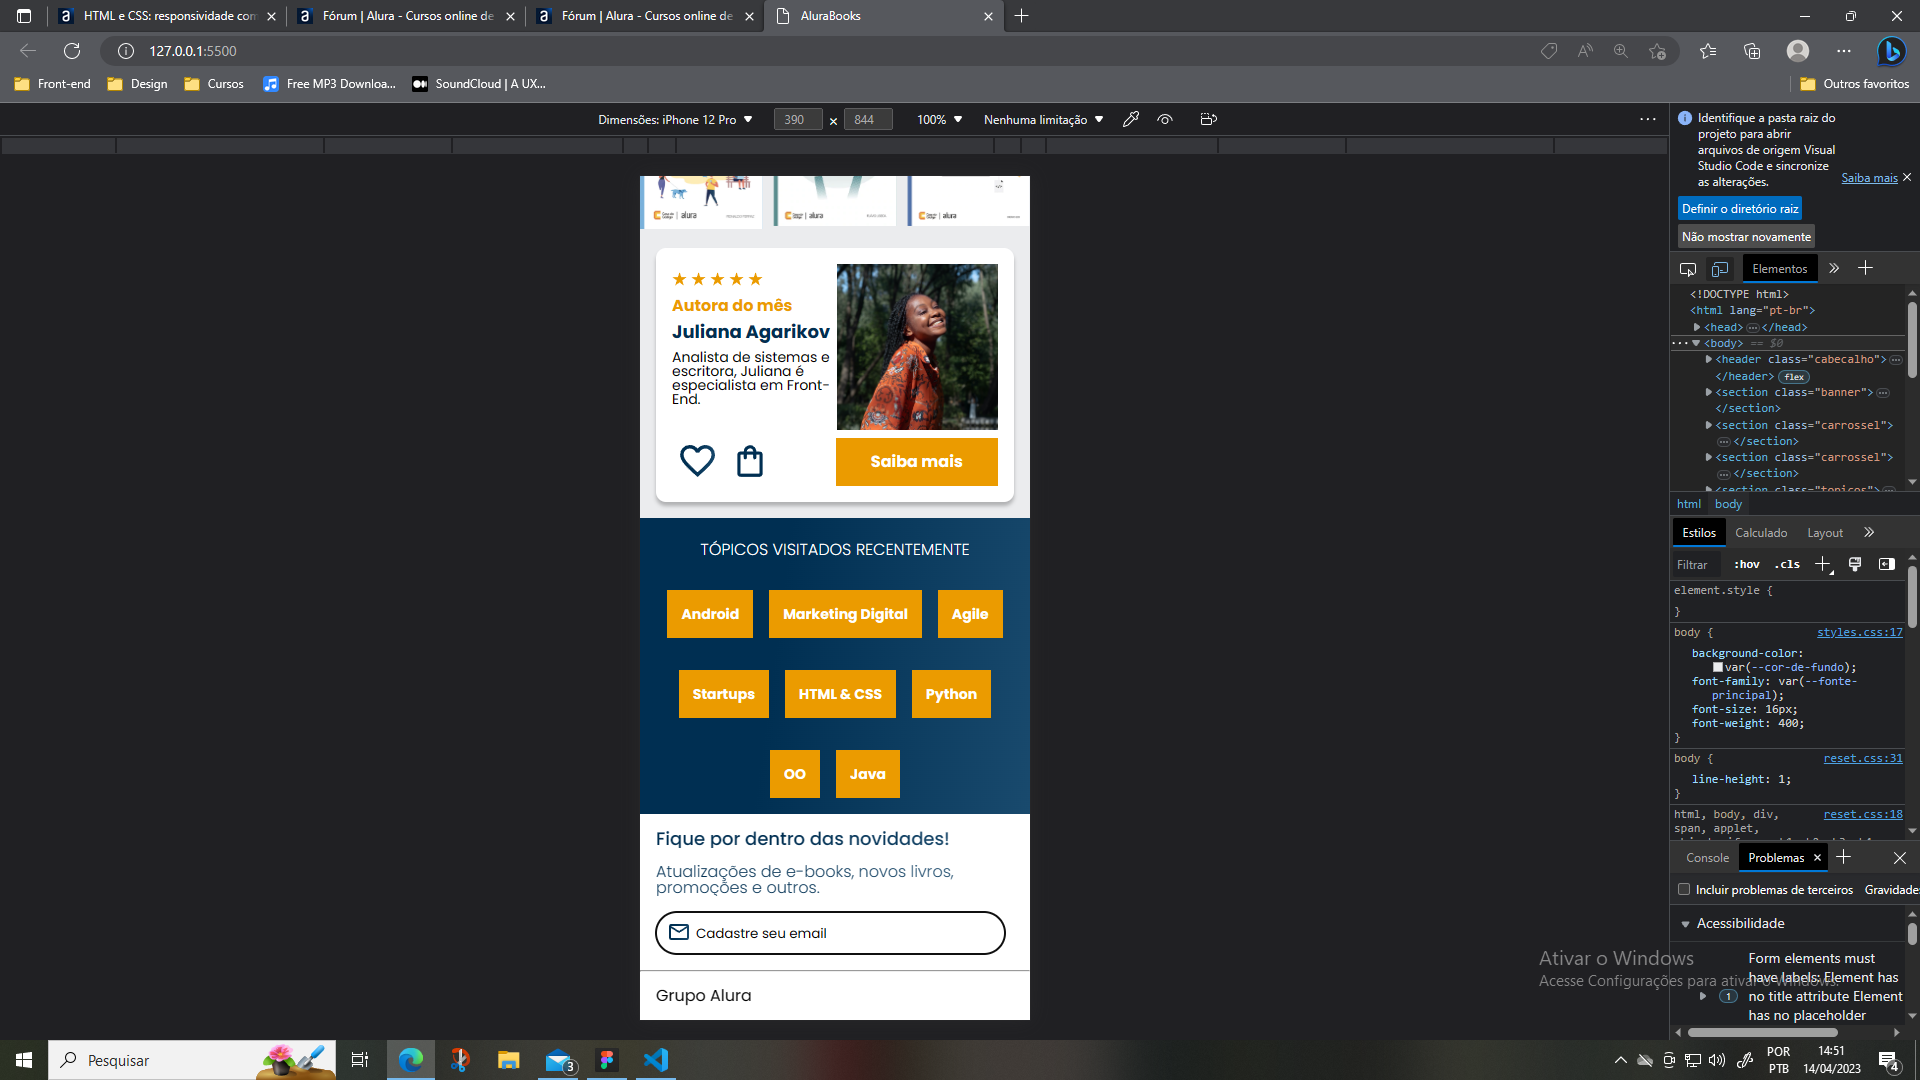Open Favorites list icon in toolbar

click(1708, 51)
